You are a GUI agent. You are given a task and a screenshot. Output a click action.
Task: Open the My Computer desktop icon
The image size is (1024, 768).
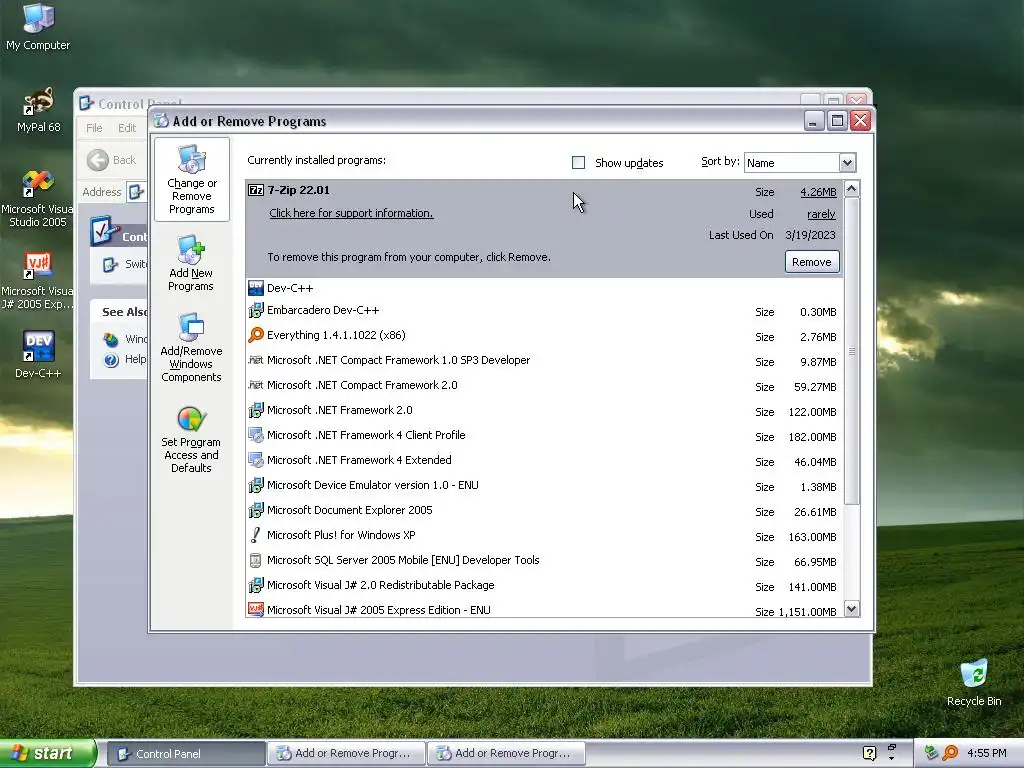point(38,18)
